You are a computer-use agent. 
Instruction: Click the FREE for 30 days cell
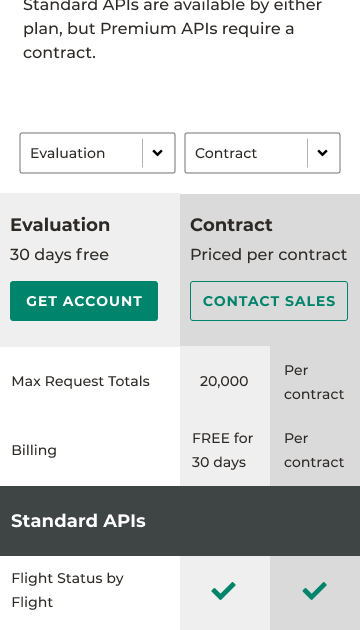[222, 450]
